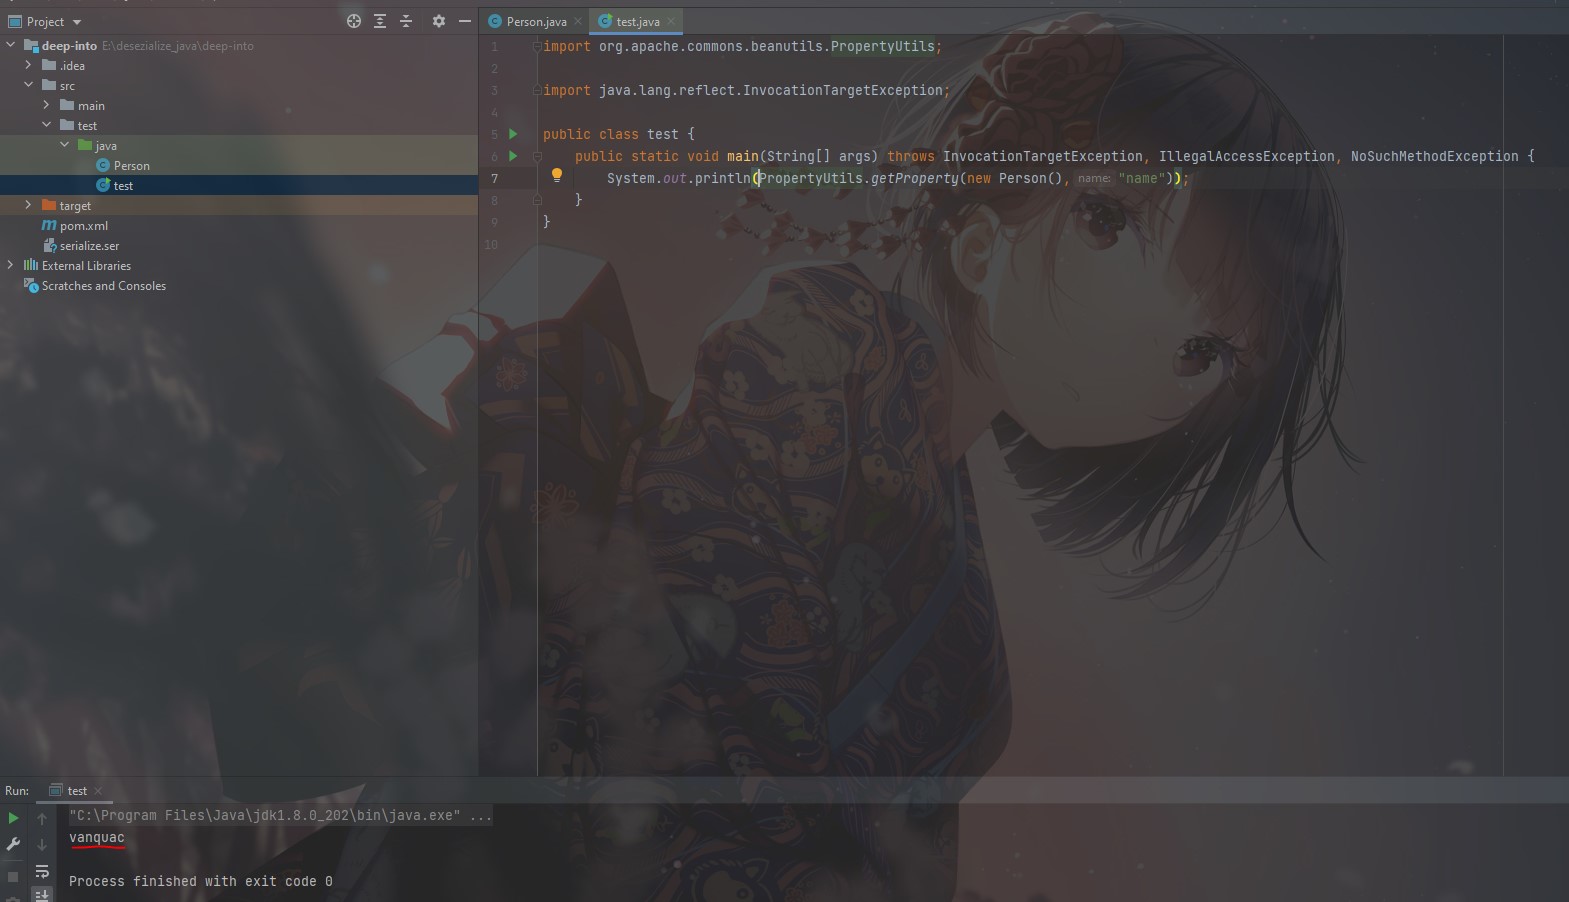Image resolution: width=1569 pixels, height=902 pixels.
Task: Collapse the test folder chevron
Action: click(46, 125)
